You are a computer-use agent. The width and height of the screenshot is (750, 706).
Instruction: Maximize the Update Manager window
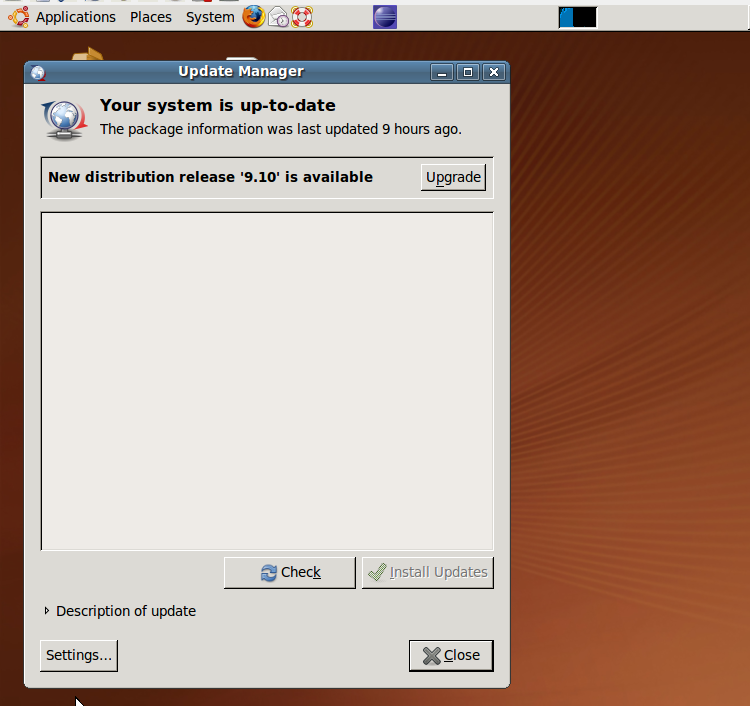click(468, 72)
